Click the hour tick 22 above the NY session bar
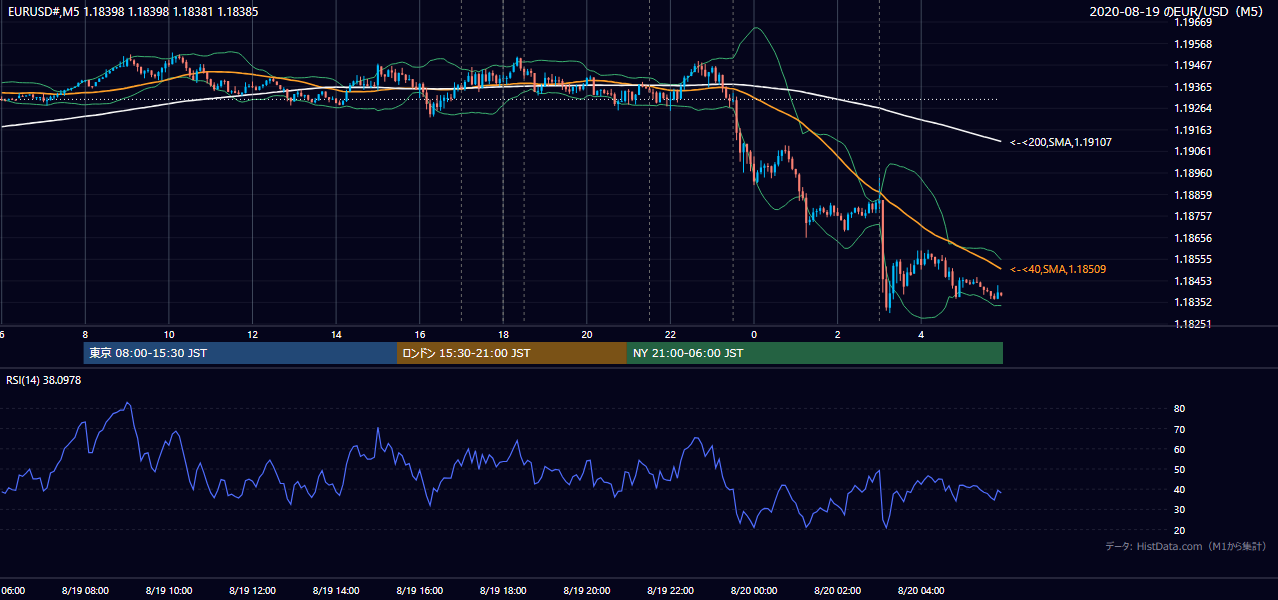 (x=670, y=335)
